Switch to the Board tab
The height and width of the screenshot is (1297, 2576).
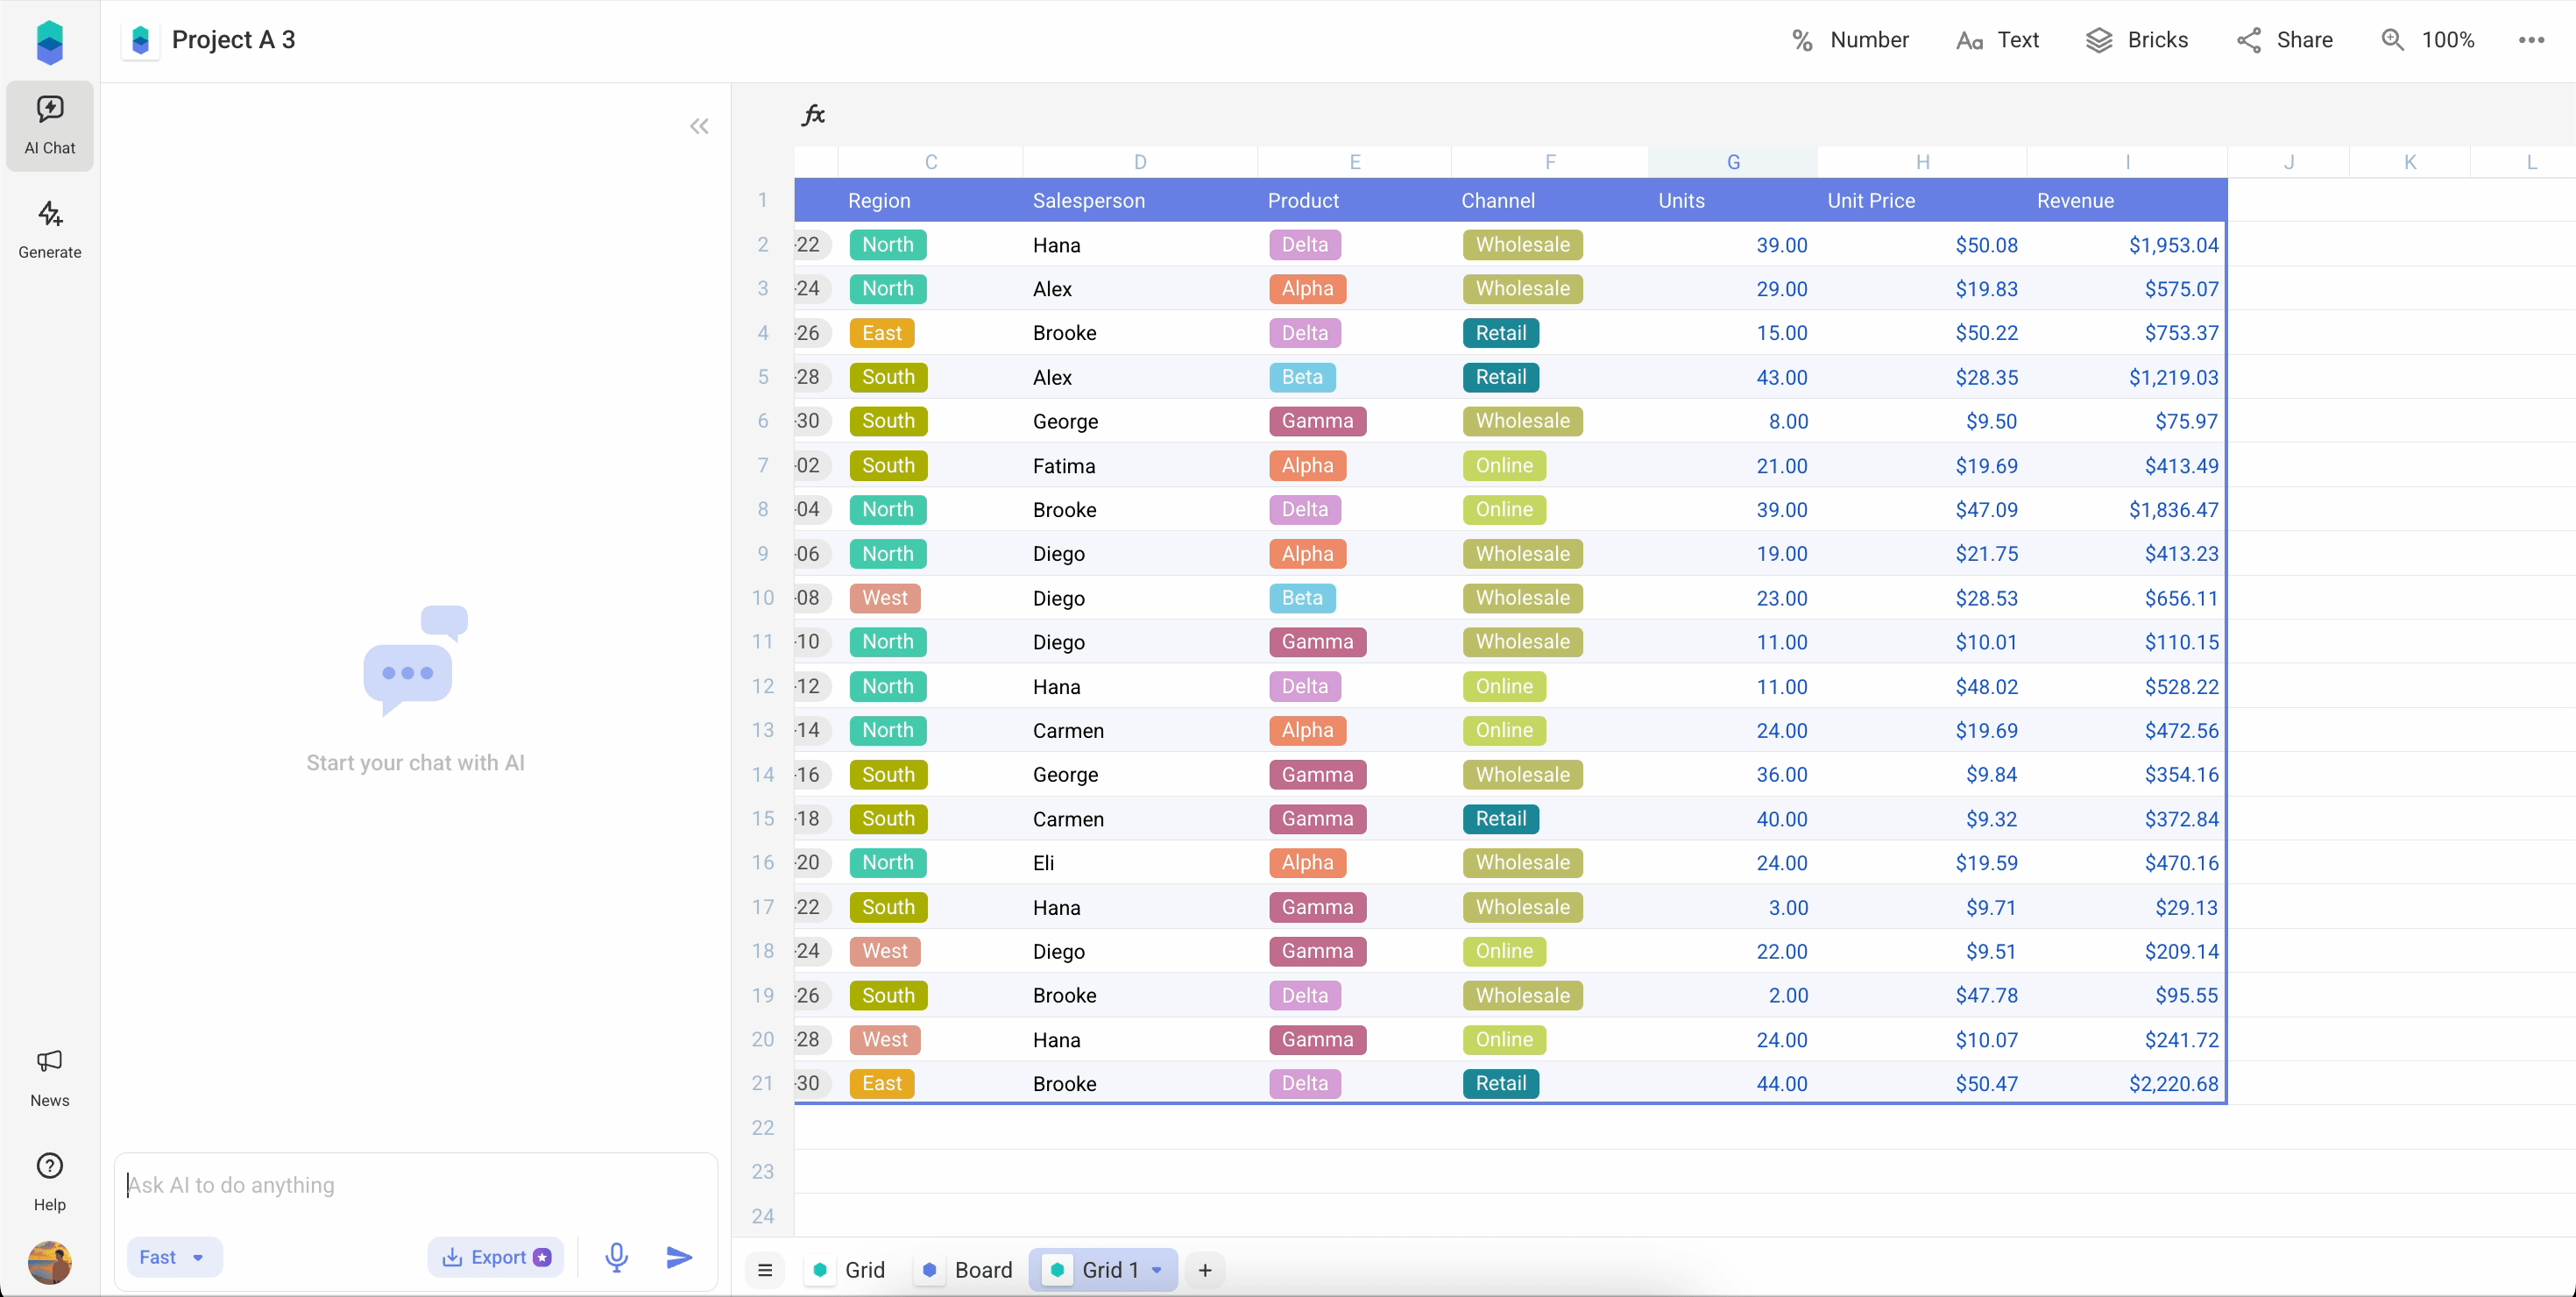(967, 1270)
